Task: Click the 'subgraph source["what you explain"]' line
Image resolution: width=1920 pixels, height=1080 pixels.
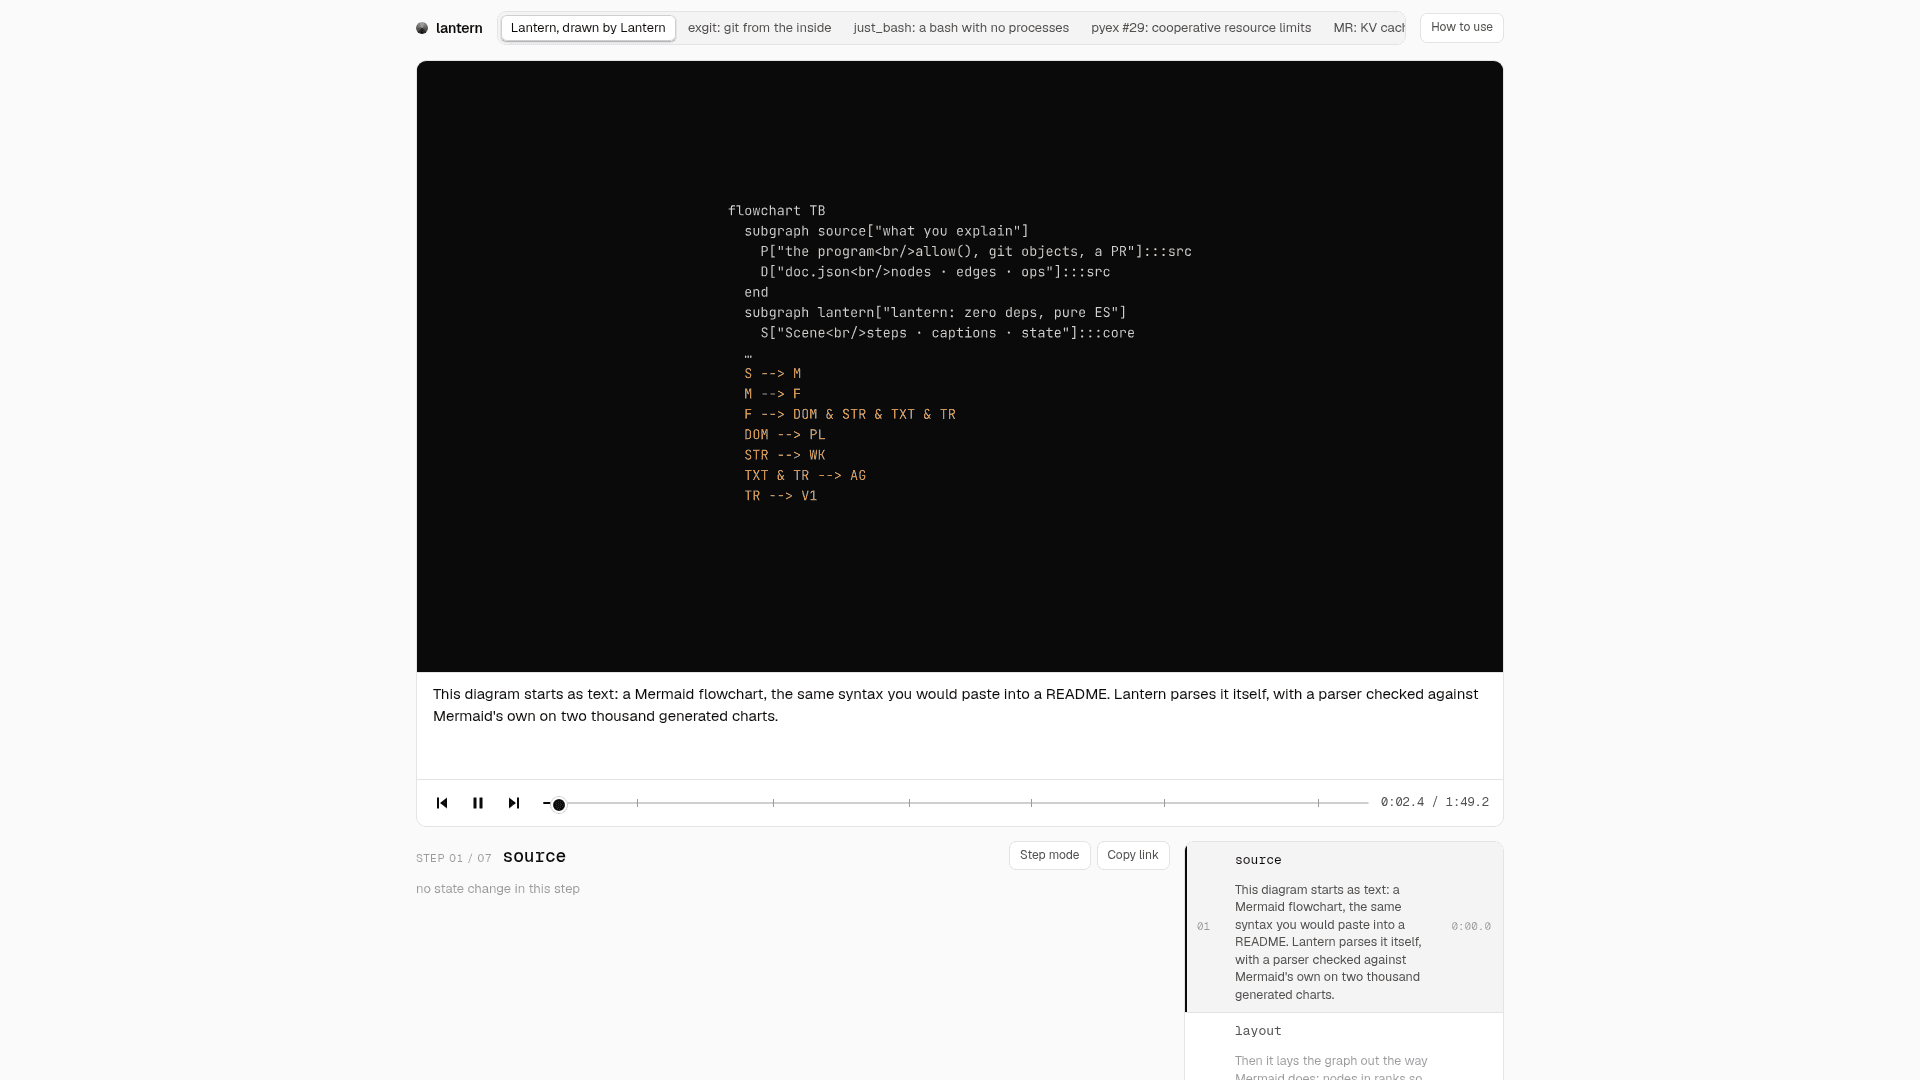Action: 886,231
